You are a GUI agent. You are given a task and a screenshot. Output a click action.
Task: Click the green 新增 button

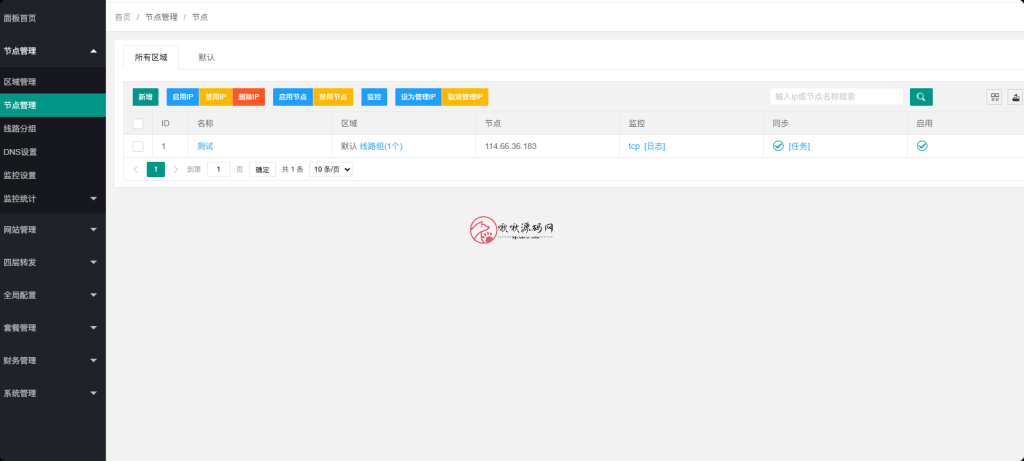point(145,97)
